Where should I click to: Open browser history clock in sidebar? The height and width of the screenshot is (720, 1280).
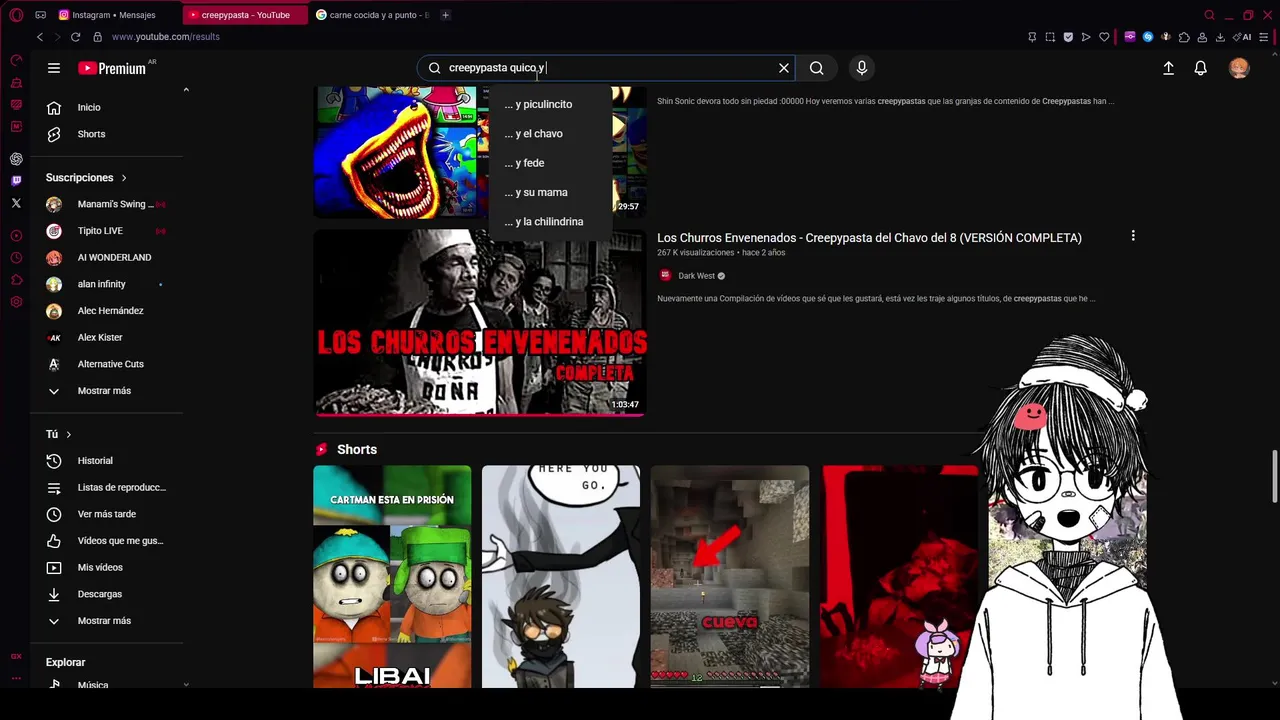point(16,258)
